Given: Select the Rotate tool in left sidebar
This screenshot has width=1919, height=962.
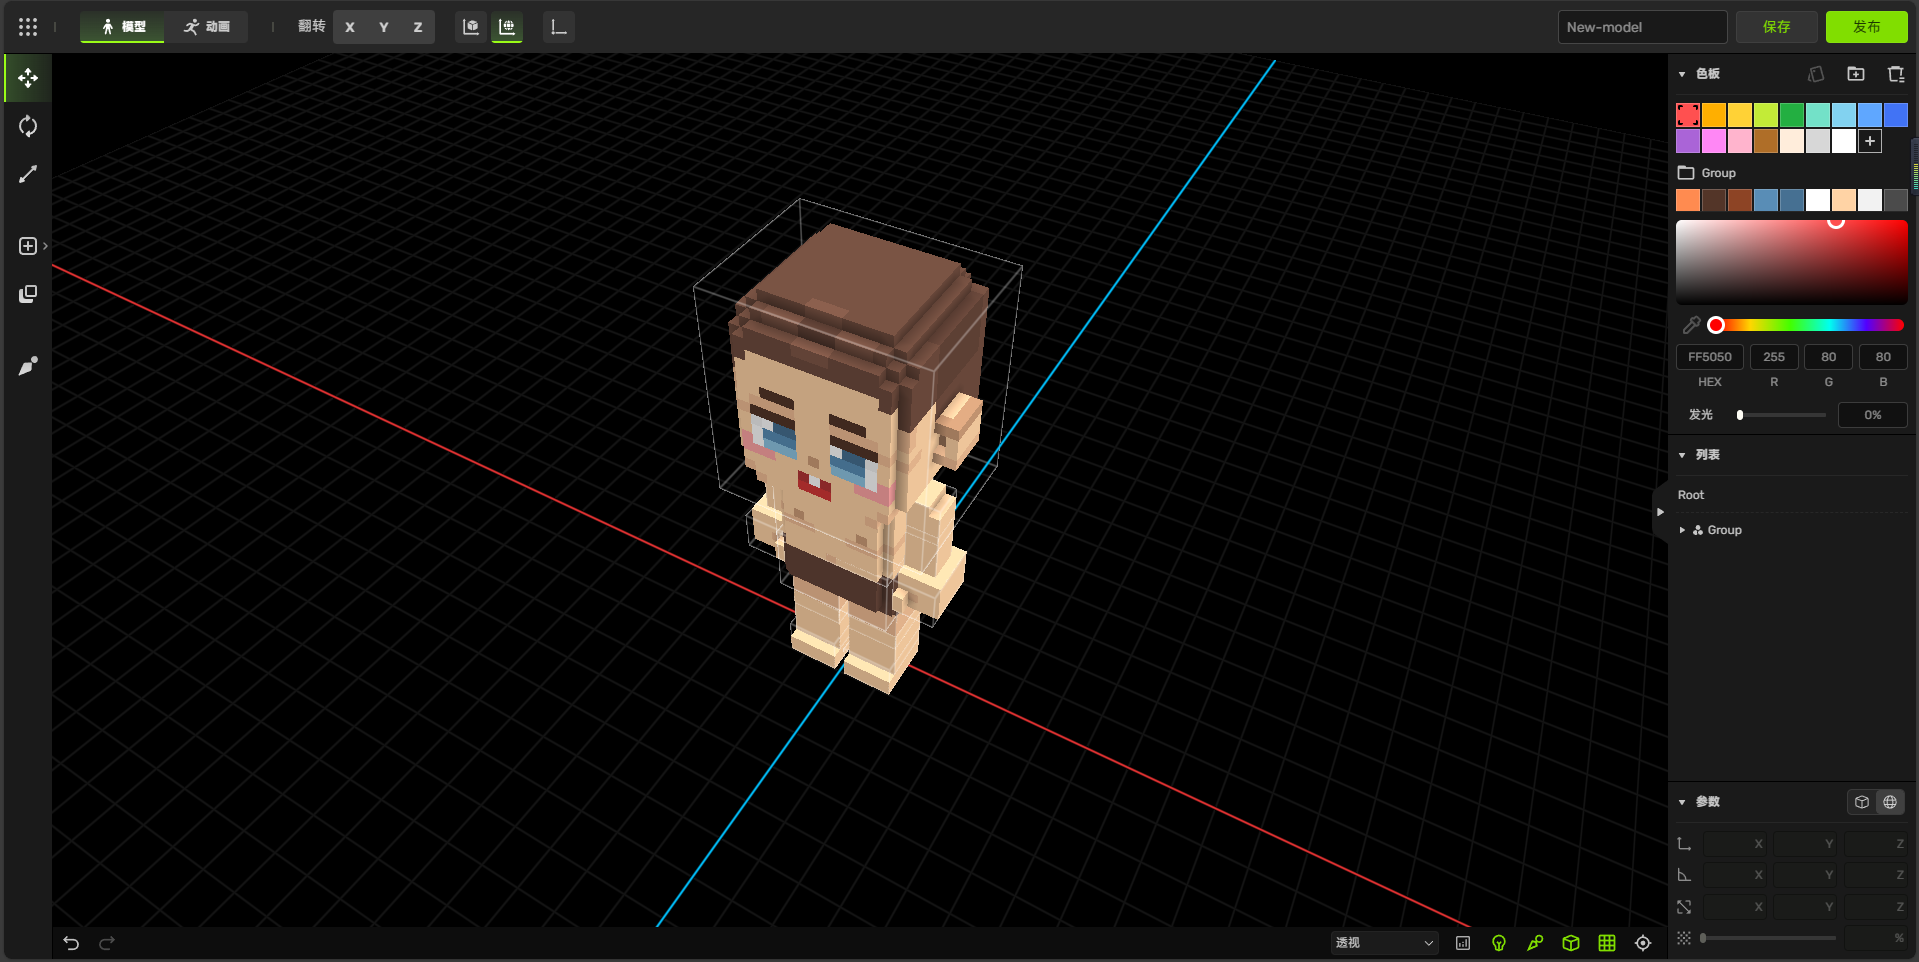Looking at the screenshot, I should tap(28, 126).
